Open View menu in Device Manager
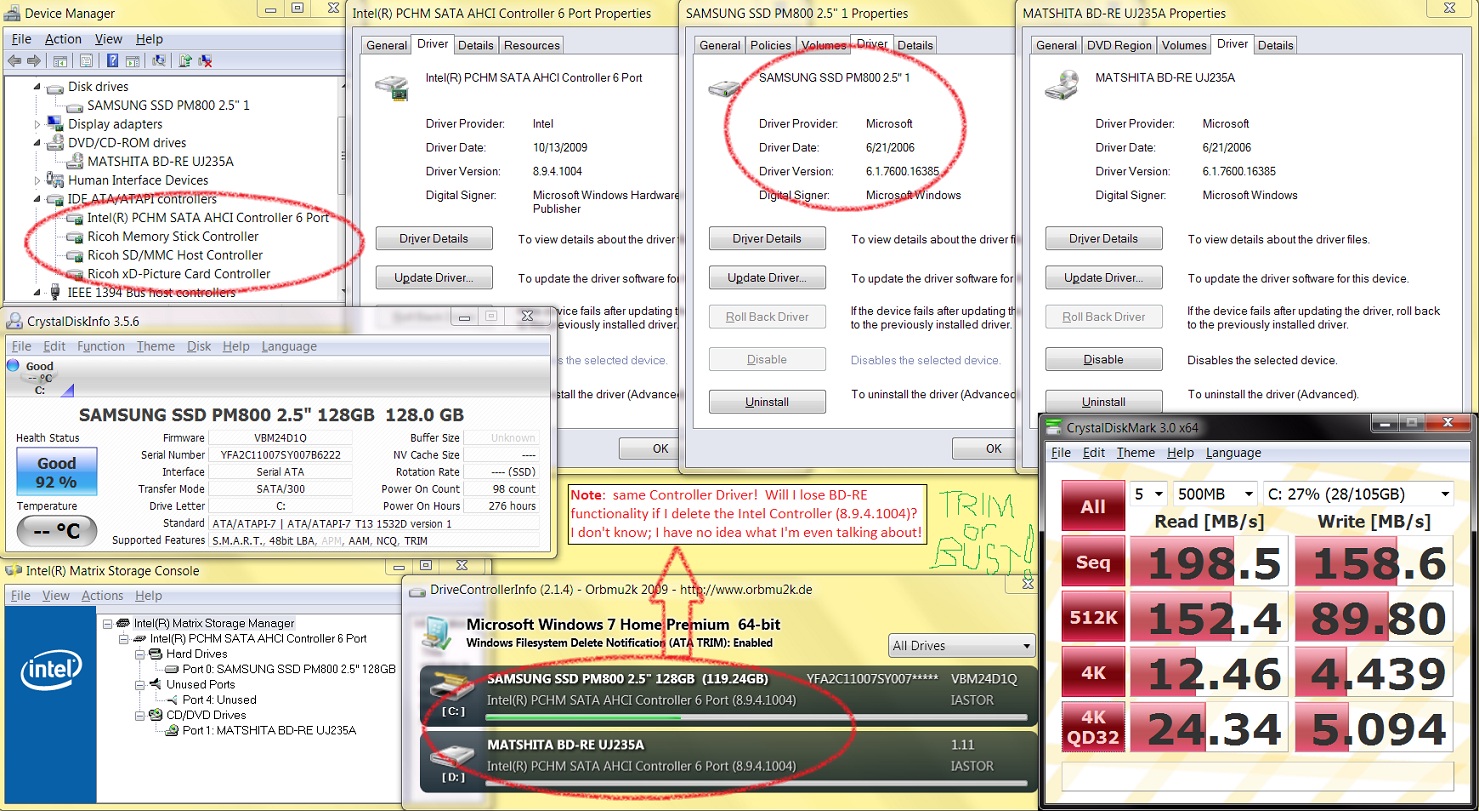Viewport: 1479px width, 811px height. 108,39
